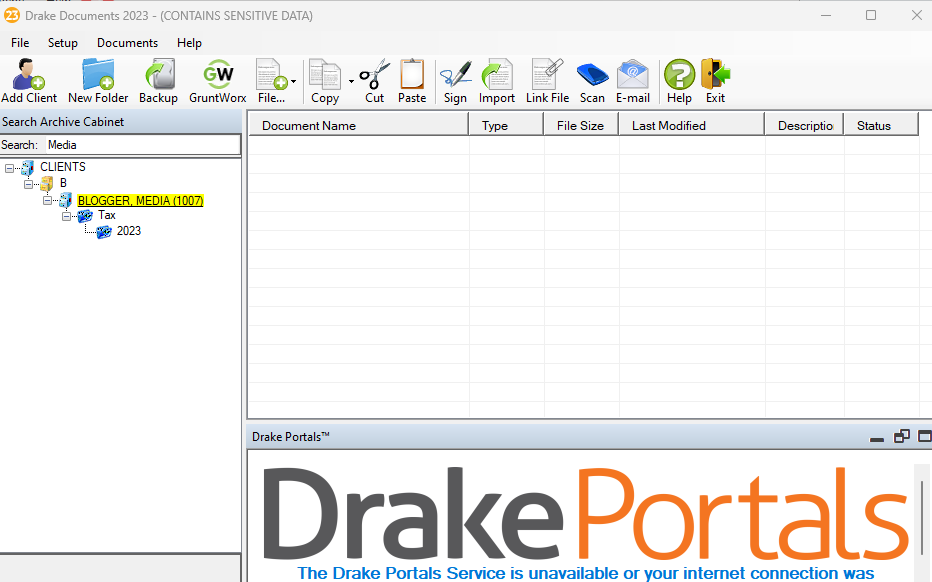Click the BLOGGER, MEDIA client icon
This screenshot has height=582, width=932.
coord(65,200)
